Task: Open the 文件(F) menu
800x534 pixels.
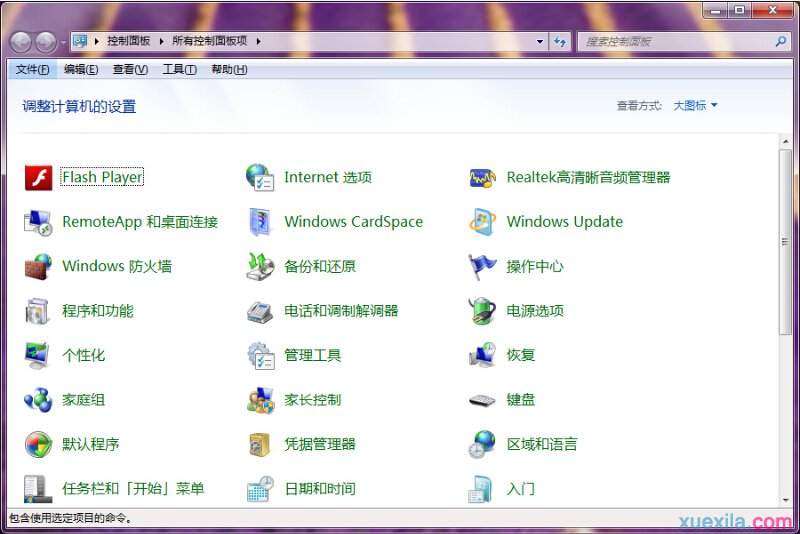Action: pos(32,69)
